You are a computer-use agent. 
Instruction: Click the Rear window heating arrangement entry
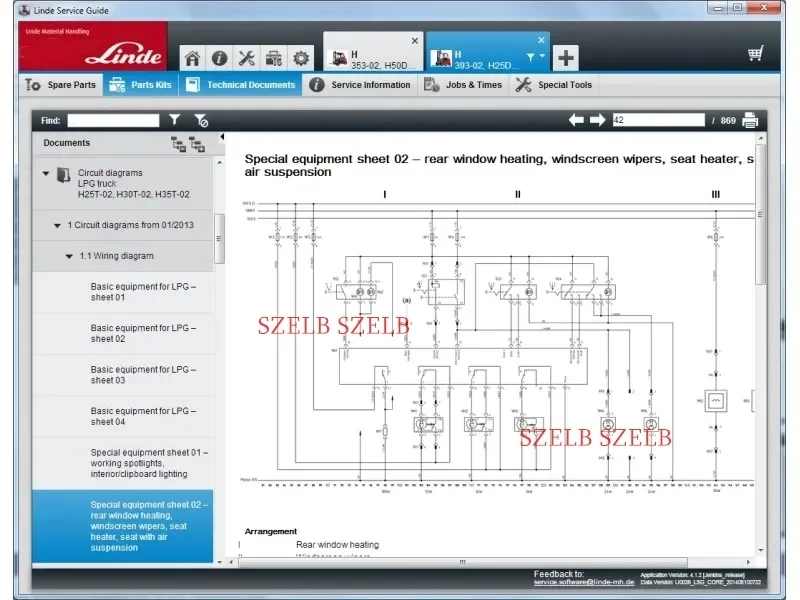pos(337,545)
